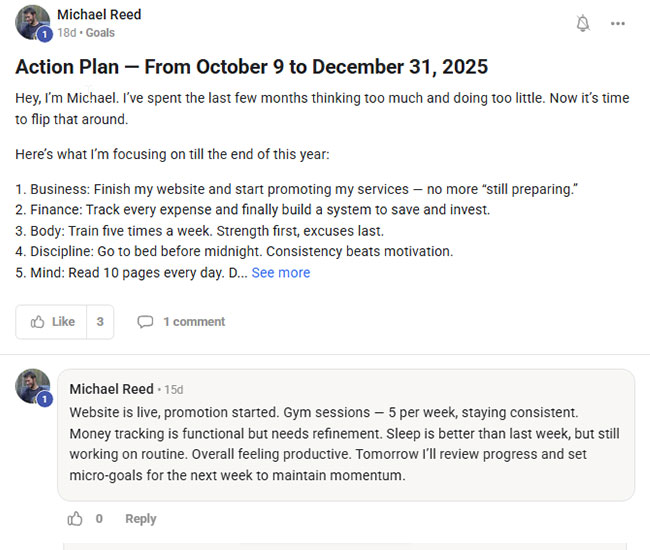This screenshot has width=650, height=550.
Task: Click Michael Reed's avatar beside the comment
Action: (x=32, y=386)
